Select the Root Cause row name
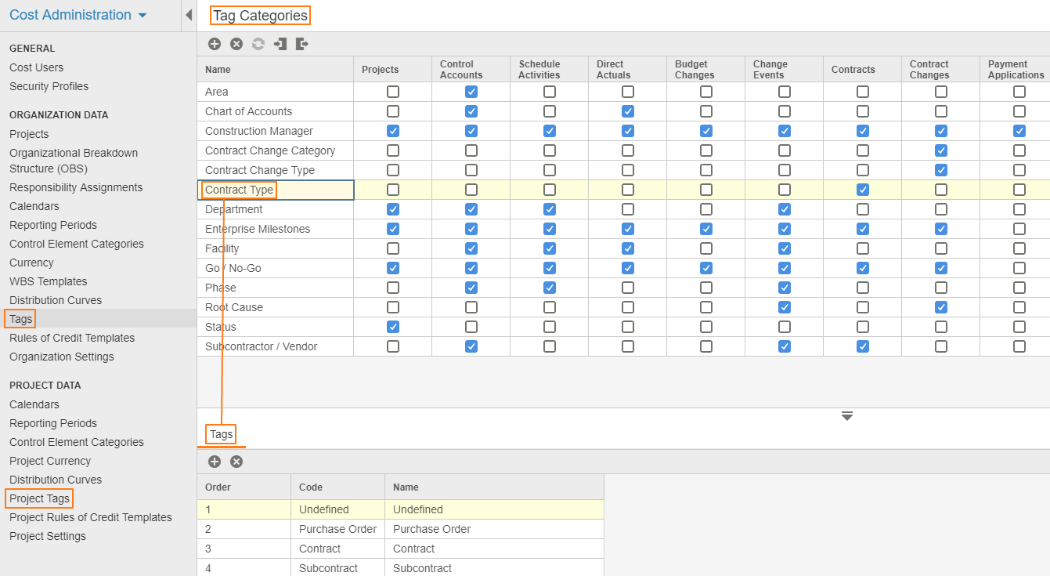Screen dimensions: 1050x576 click(234, 307)
